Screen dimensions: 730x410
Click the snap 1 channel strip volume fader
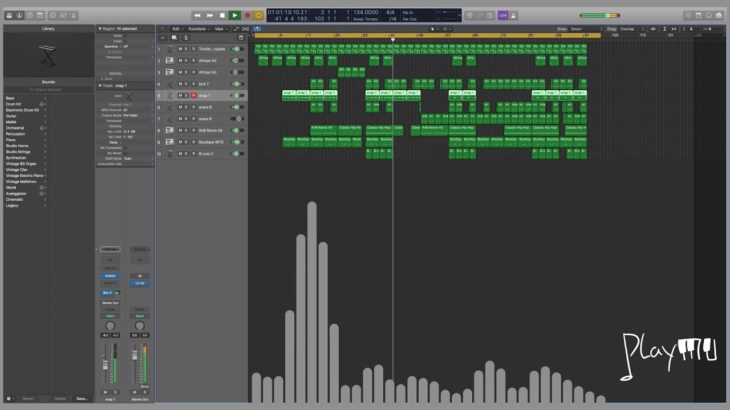click(x=105, y=364)
